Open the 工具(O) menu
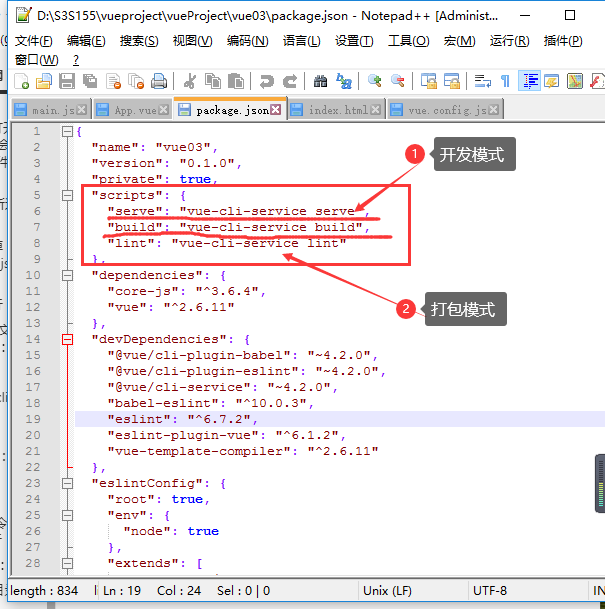The image size is (605, 609). pyautogui.click(x=409, y=41)
